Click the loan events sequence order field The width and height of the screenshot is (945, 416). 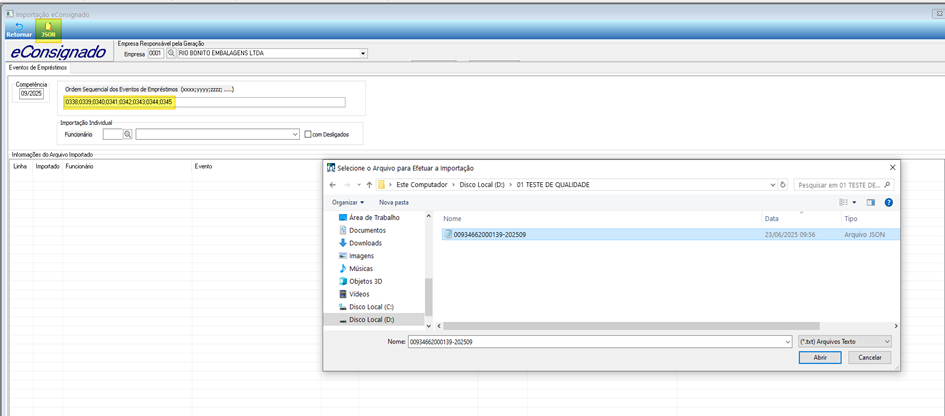click(205, 102)
